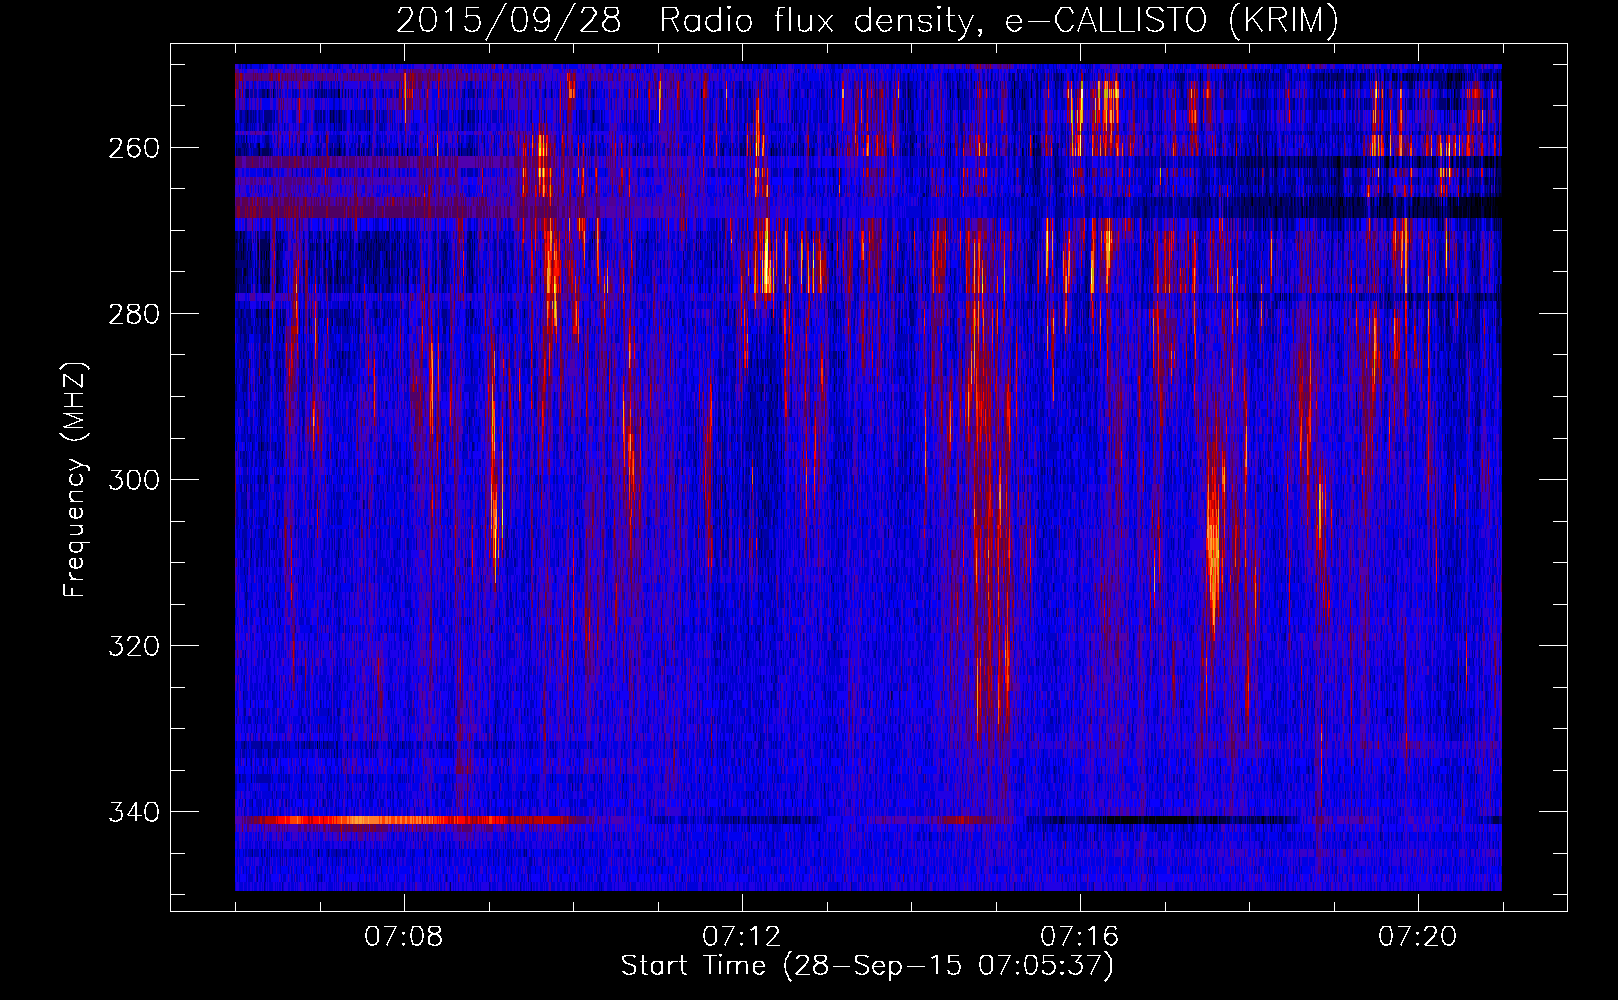Click the 280 frequency tick label
Image resolution: width=1618 pixels, height=1000 pixels.
click(133, 313)
